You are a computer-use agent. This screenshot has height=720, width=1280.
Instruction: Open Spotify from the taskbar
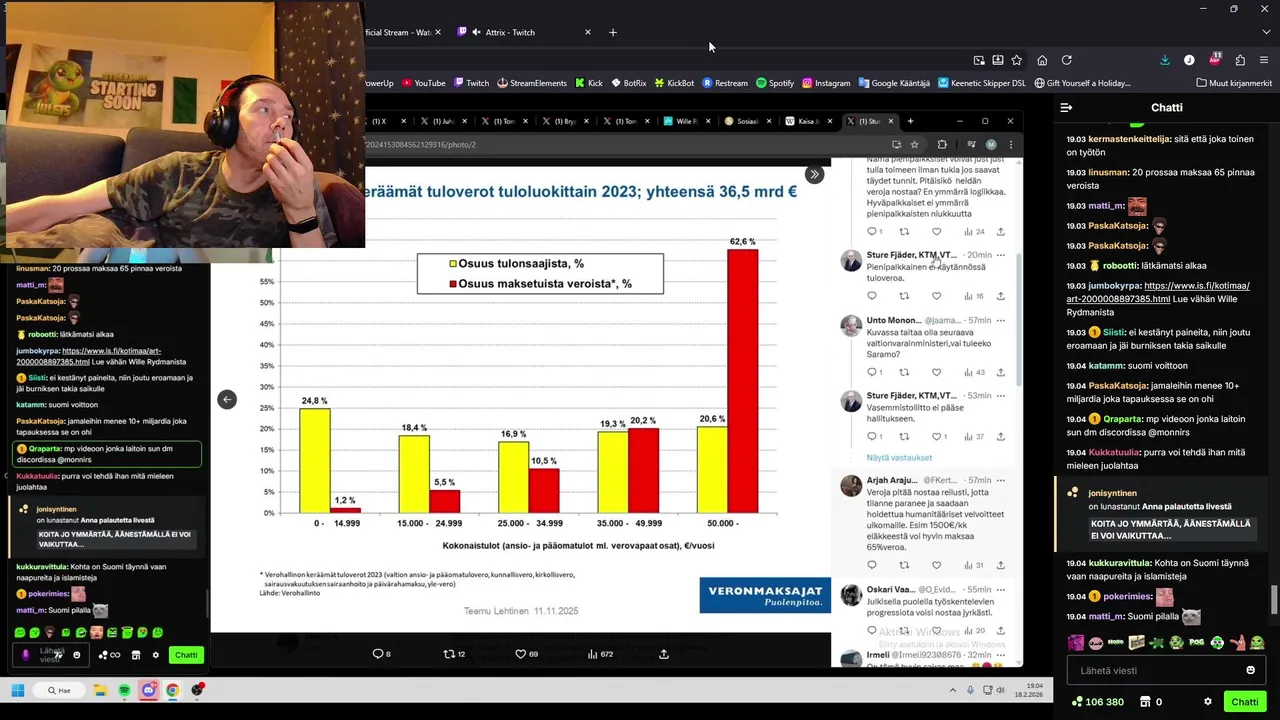coord(124,690)
